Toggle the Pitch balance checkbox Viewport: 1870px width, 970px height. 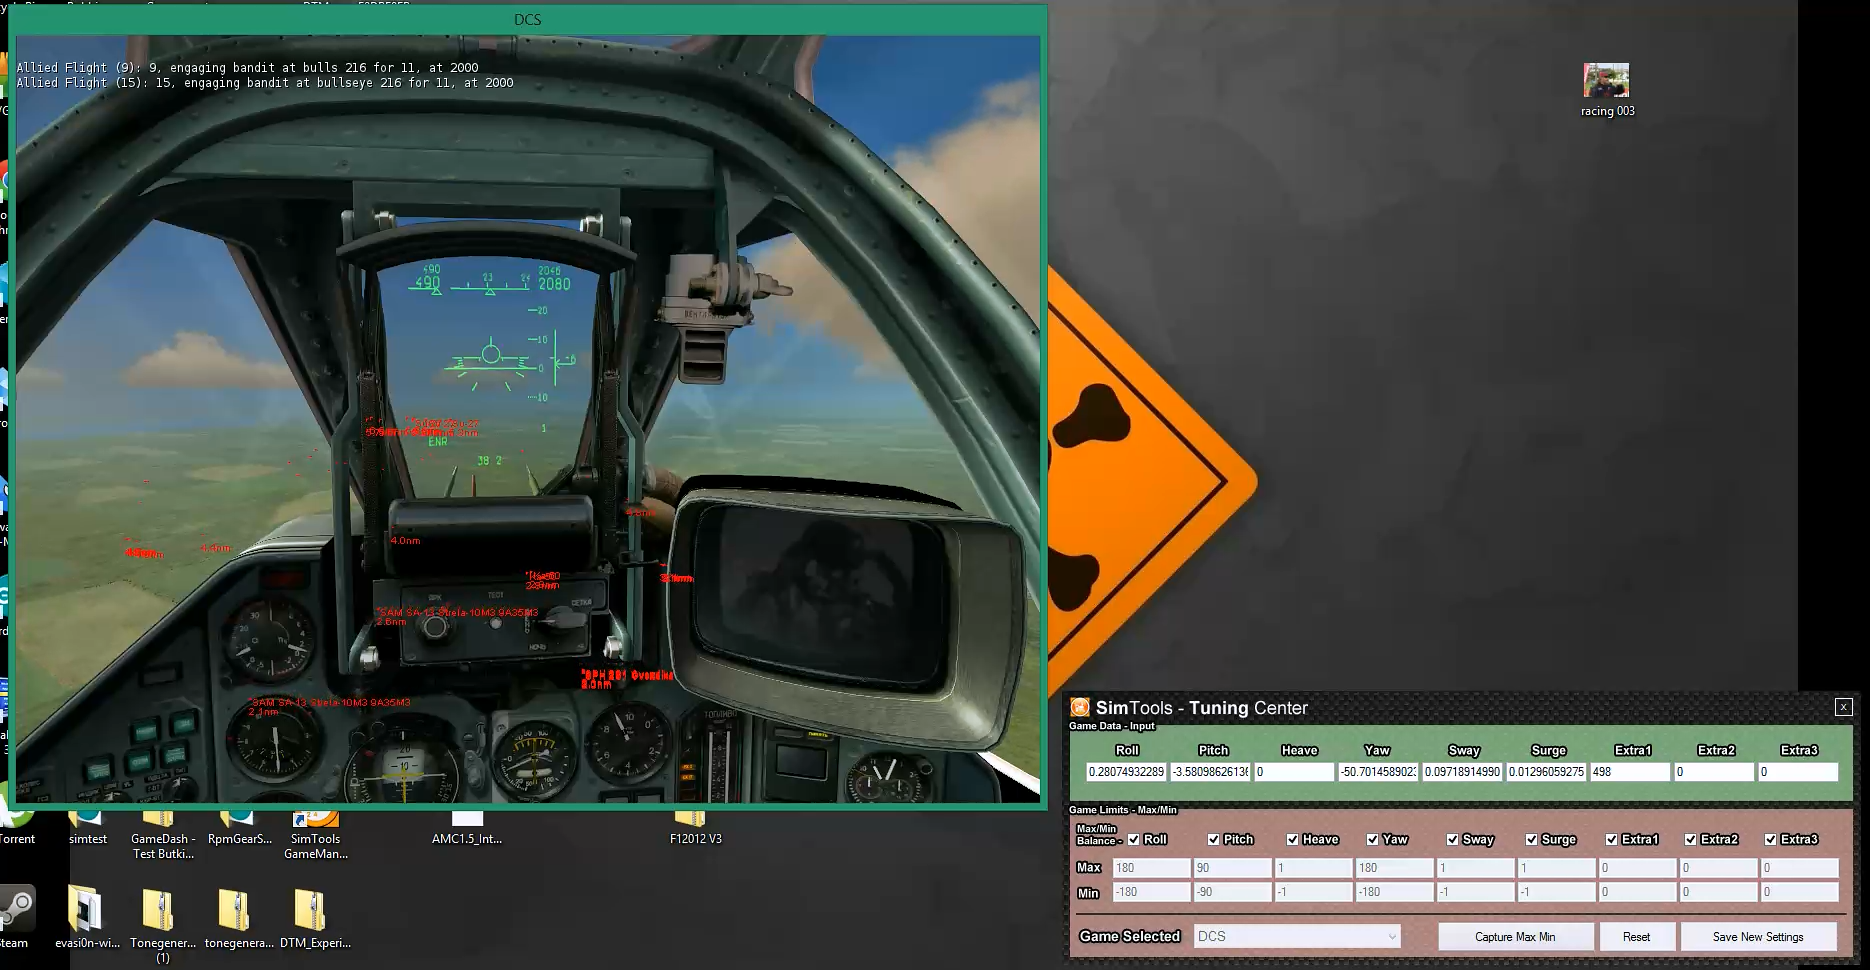point(1213,840)
